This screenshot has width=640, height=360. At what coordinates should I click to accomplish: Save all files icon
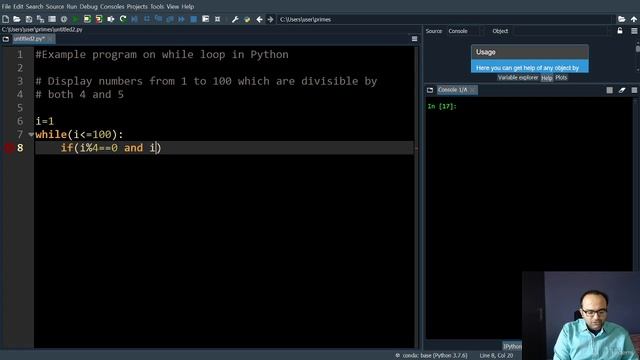40,19
